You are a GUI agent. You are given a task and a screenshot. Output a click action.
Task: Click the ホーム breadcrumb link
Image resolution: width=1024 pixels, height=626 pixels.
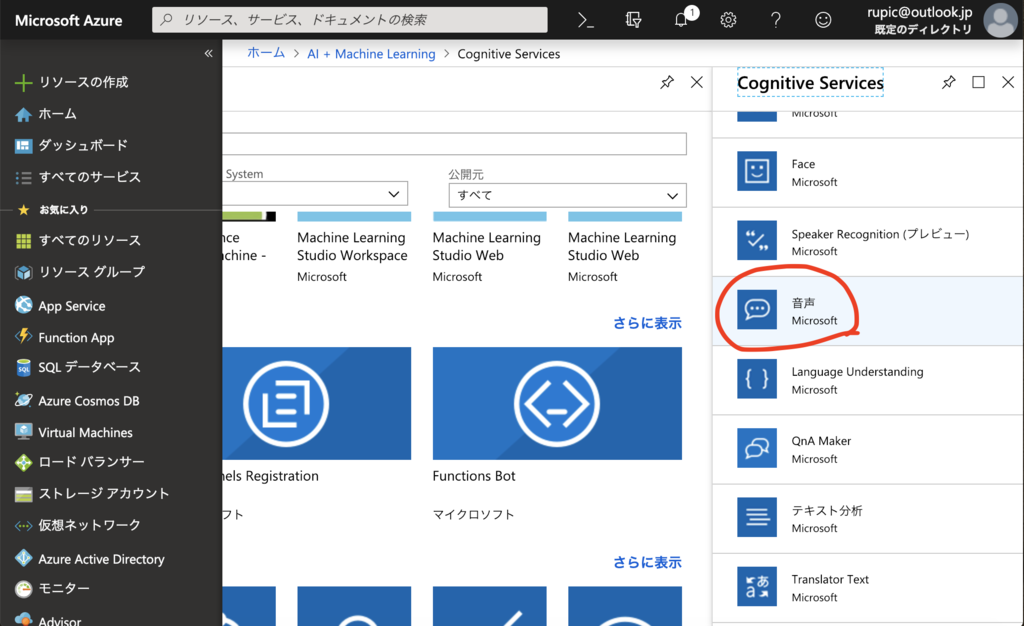(x=266, y=53)
